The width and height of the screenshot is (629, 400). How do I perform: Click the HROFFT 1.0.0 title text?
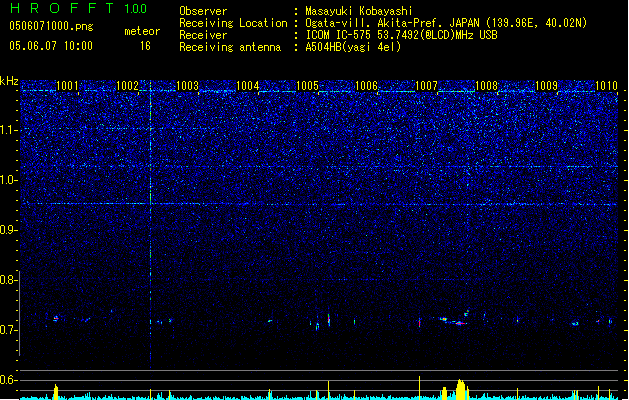[x=78, y=8]
